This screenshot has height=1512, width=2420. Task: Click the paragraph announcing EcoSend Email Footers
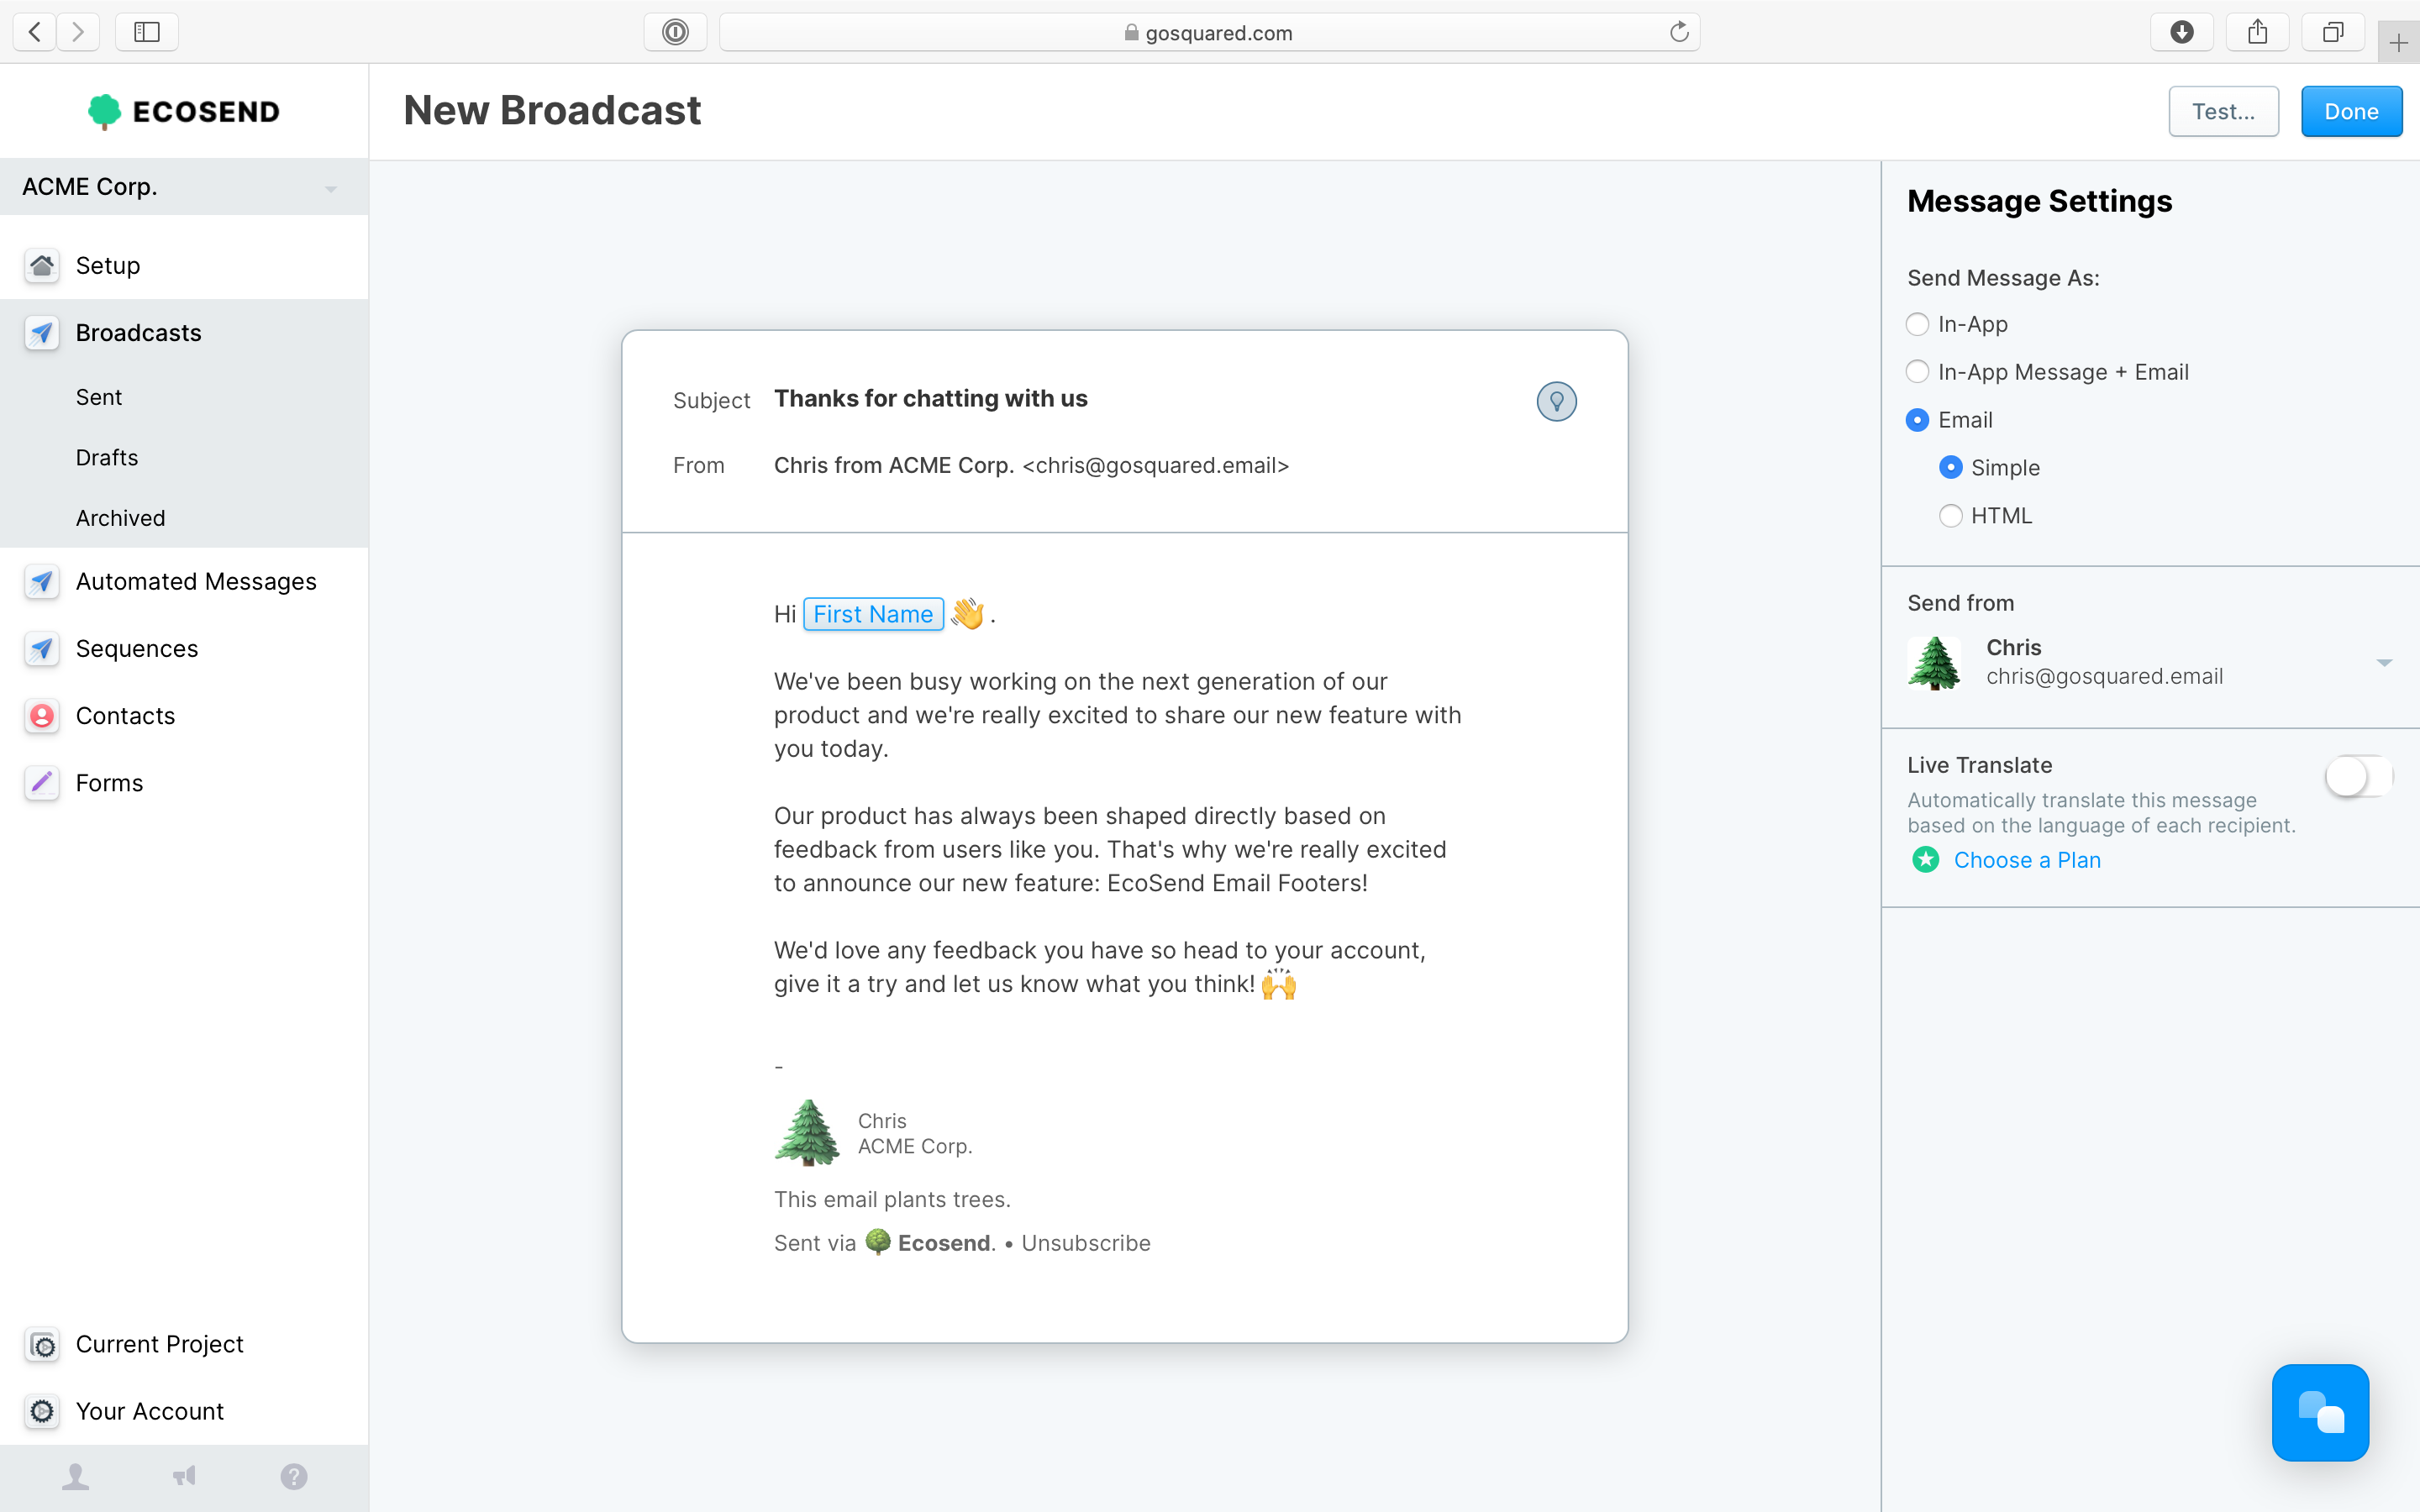pyautogui.click(x=1110, y=849)
